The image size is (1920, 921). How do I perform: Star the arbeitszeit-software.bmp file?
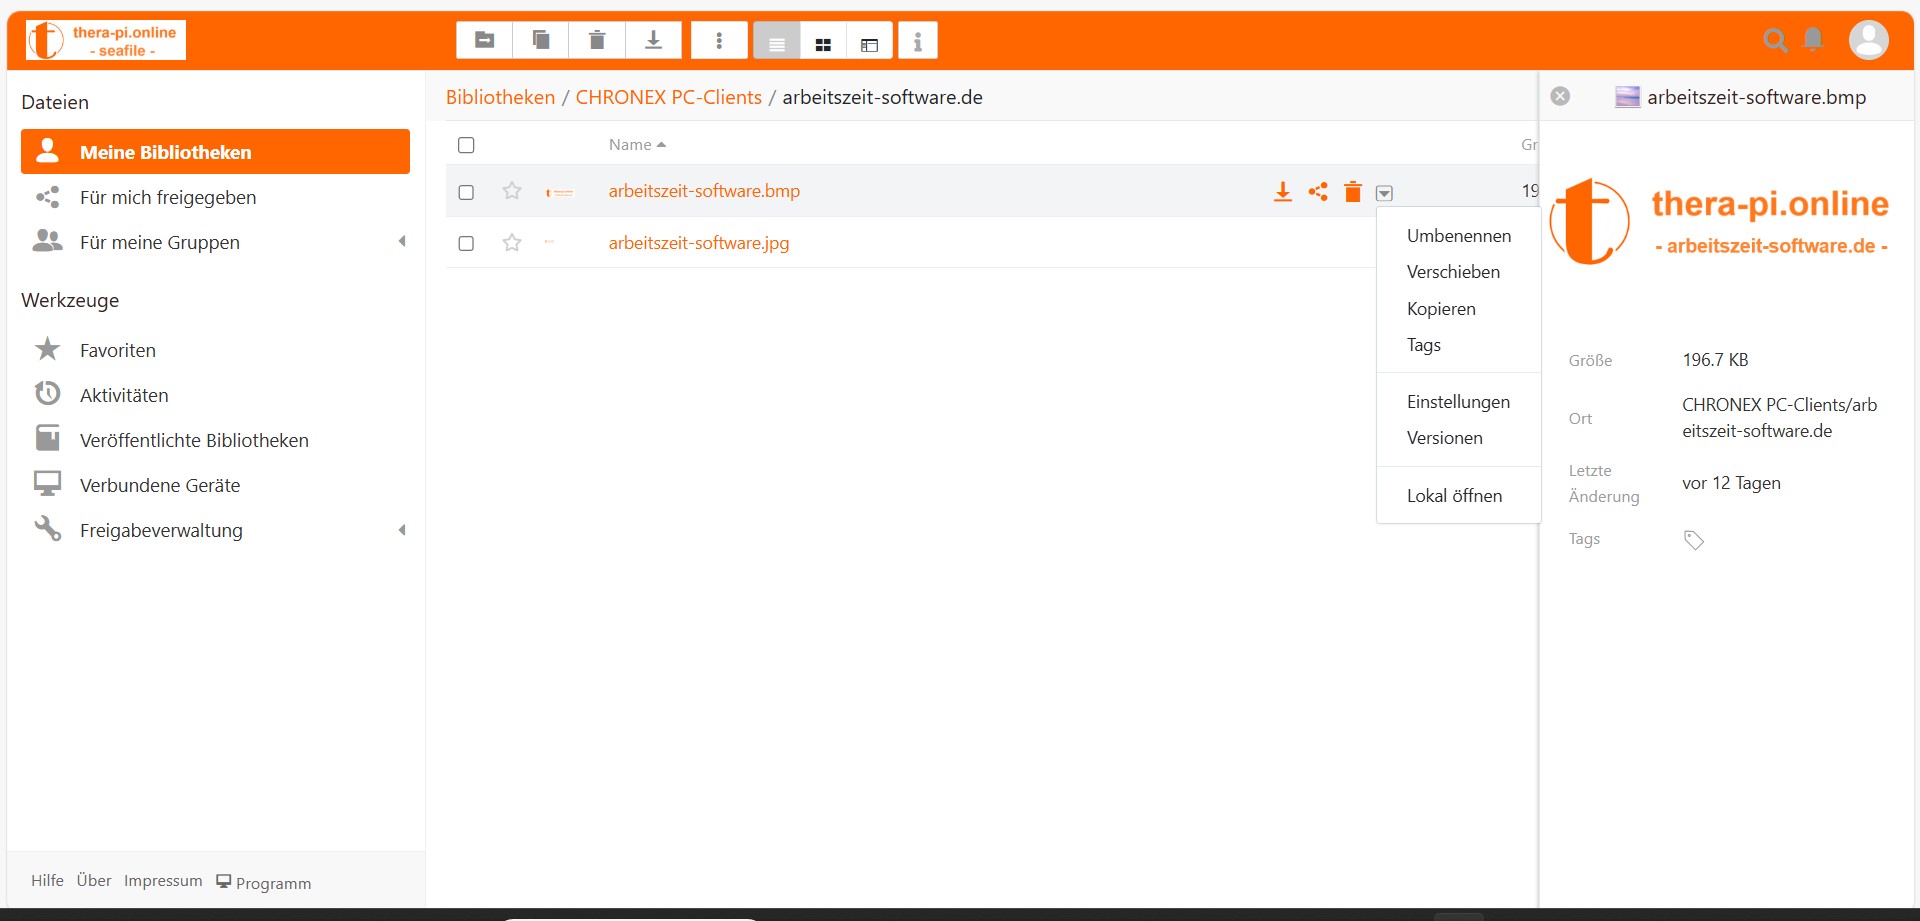512,191
